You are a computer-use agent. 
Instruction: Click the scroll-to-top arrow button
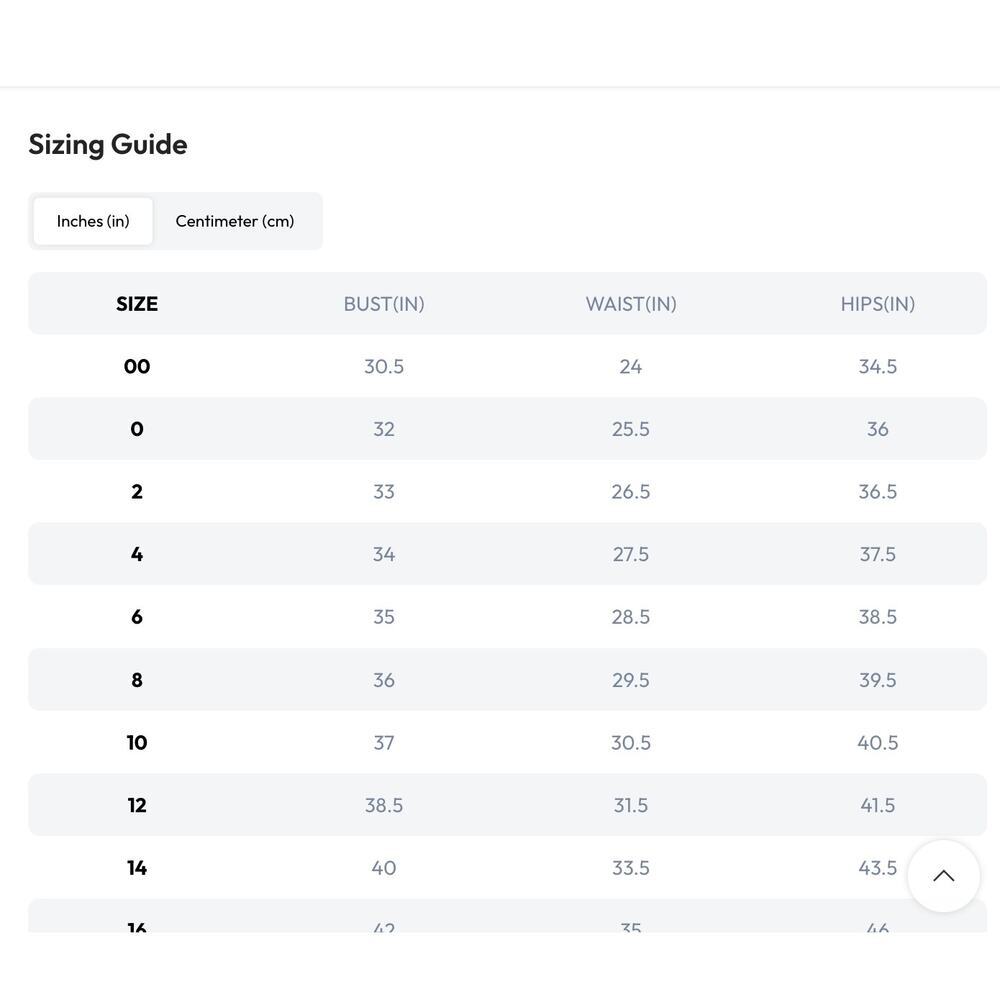click(943, 876)
